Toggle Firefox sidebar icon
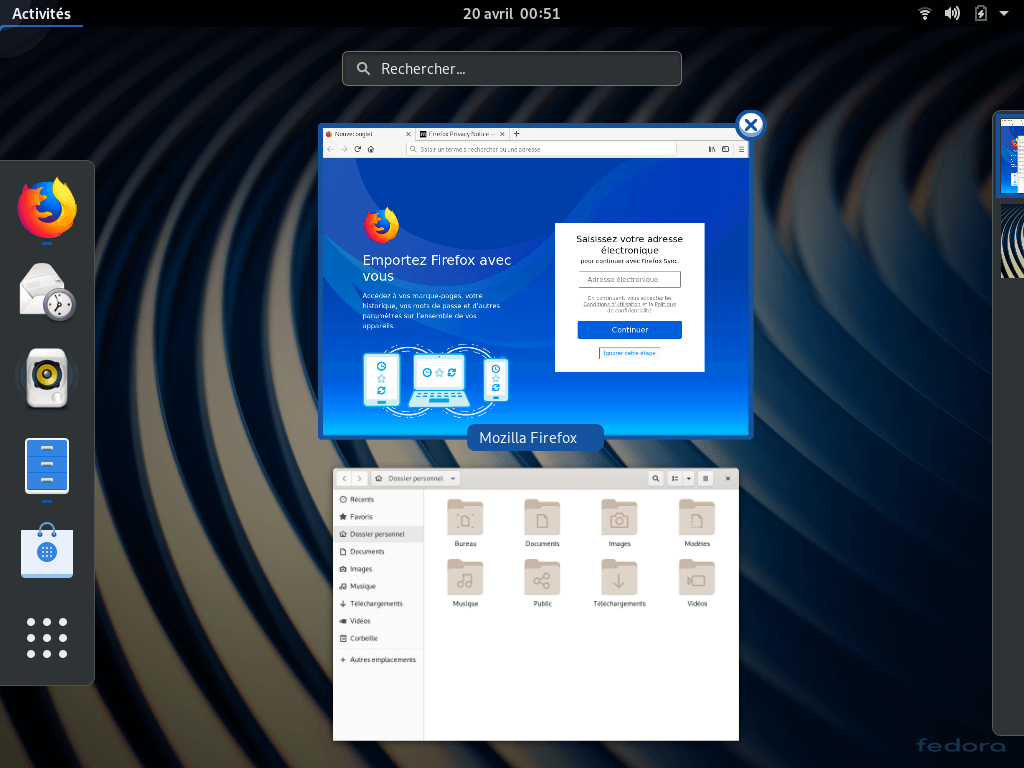This screenshot has height=768, width=1024. [x=726, y=150]
